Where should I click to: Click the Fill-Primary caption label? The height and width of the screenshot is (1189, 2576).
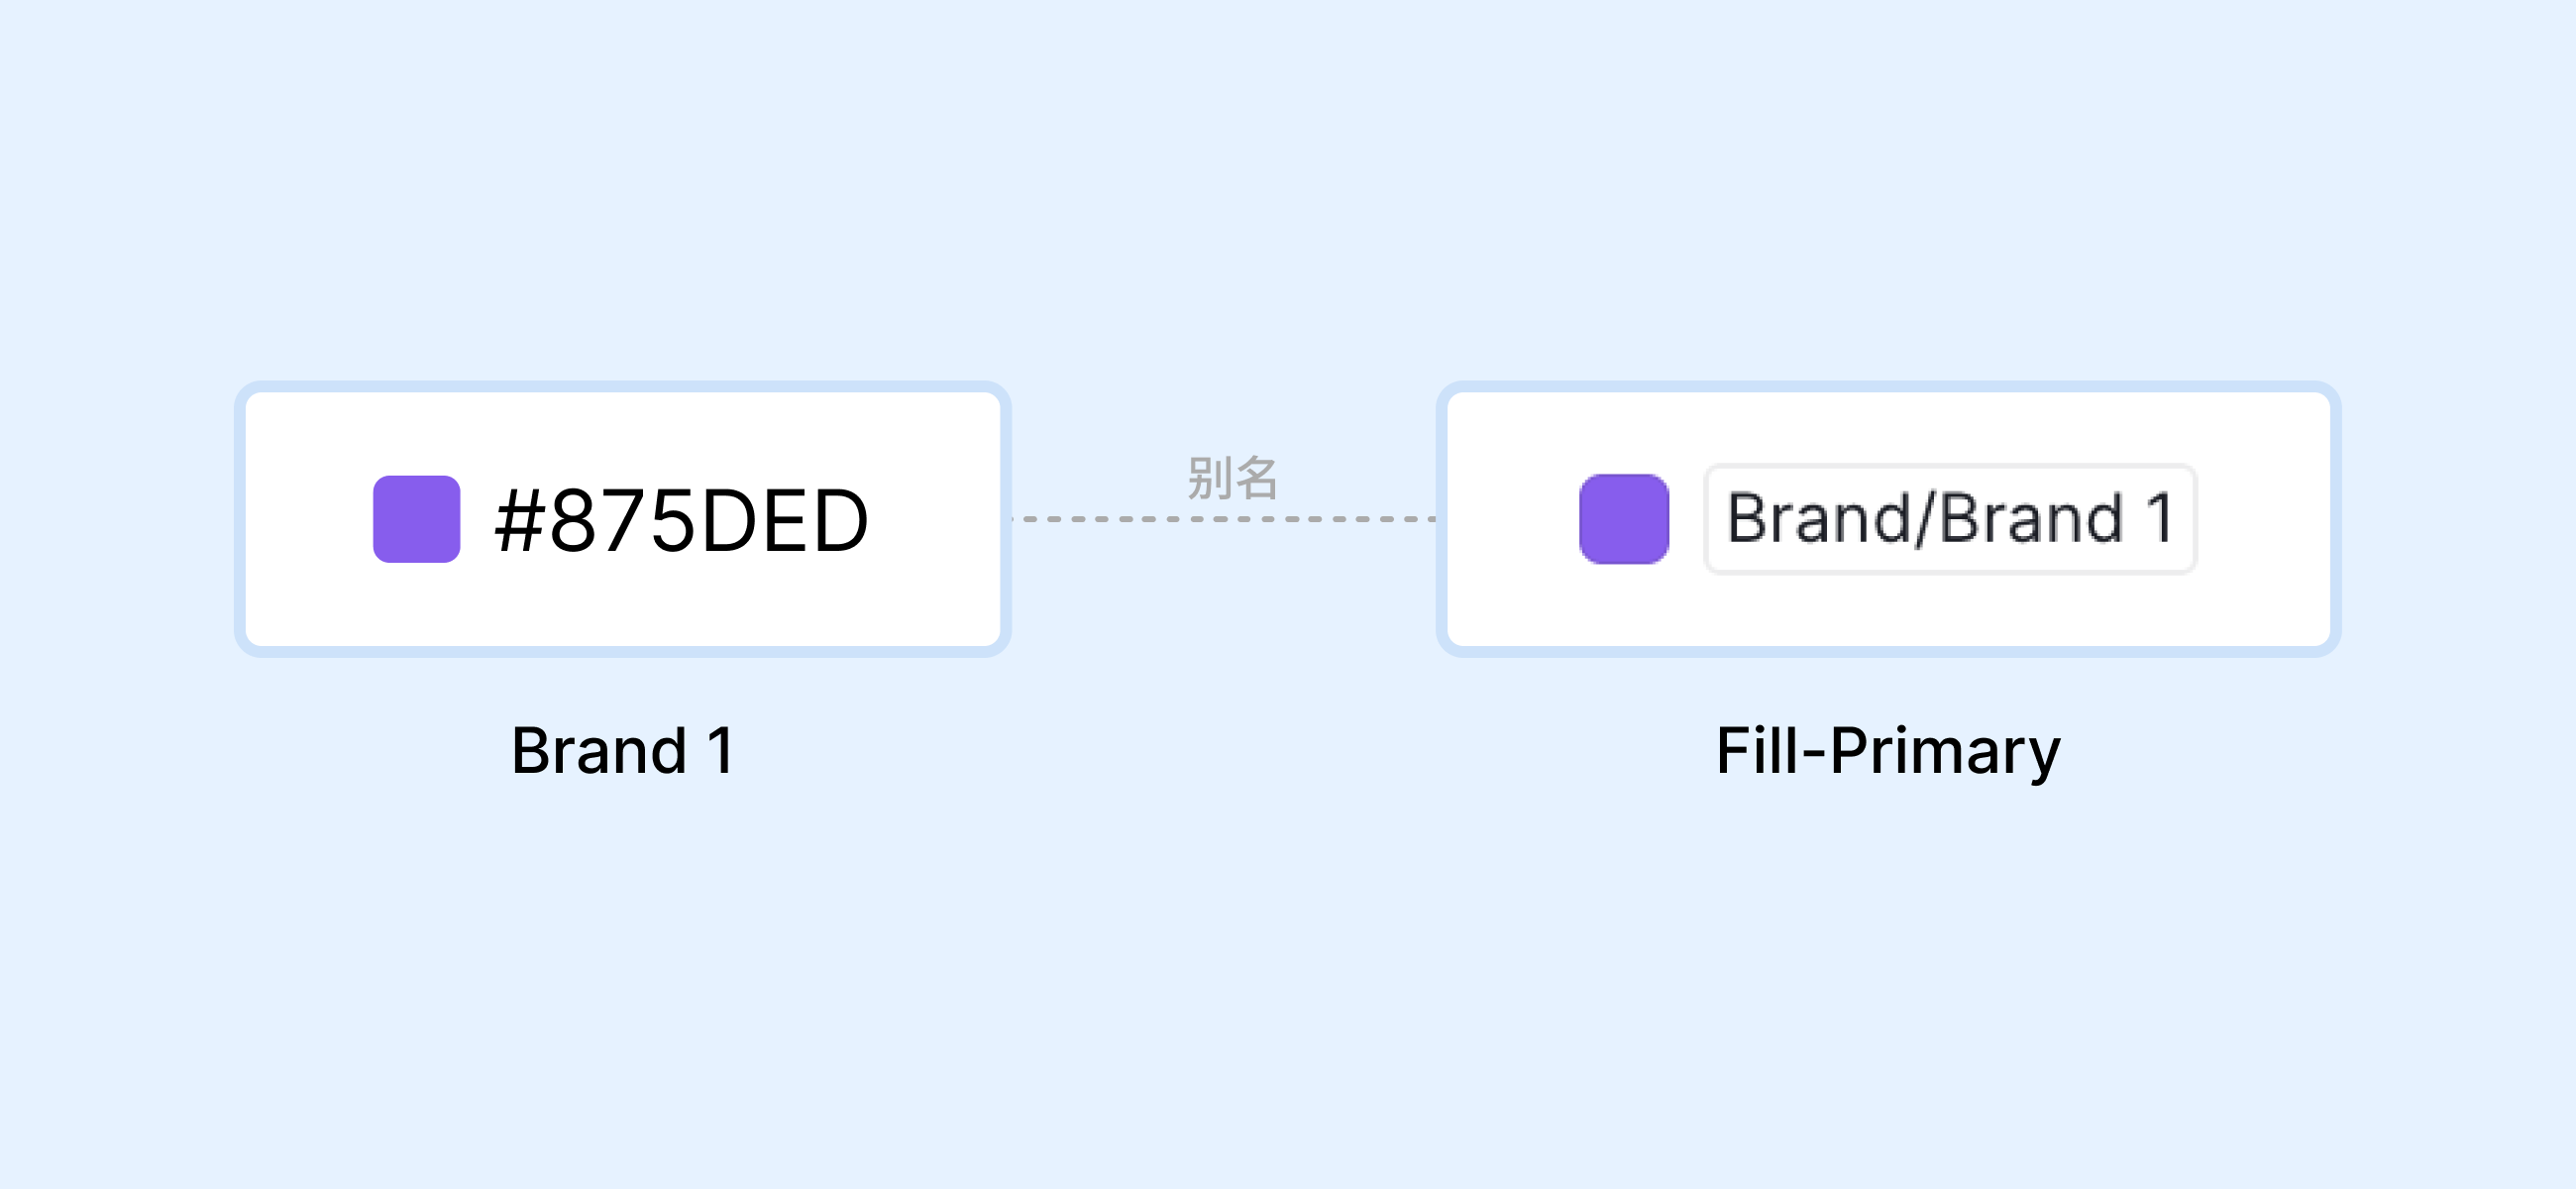(x=1888, y=752)
